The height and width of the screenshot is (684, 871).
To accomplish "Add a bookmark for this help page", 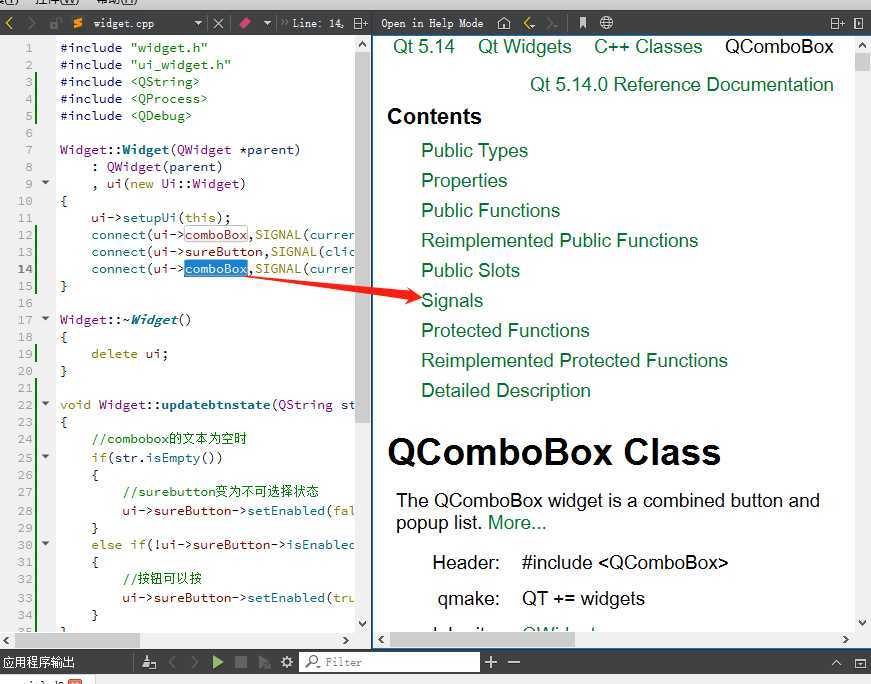I will tap(583, 23).
